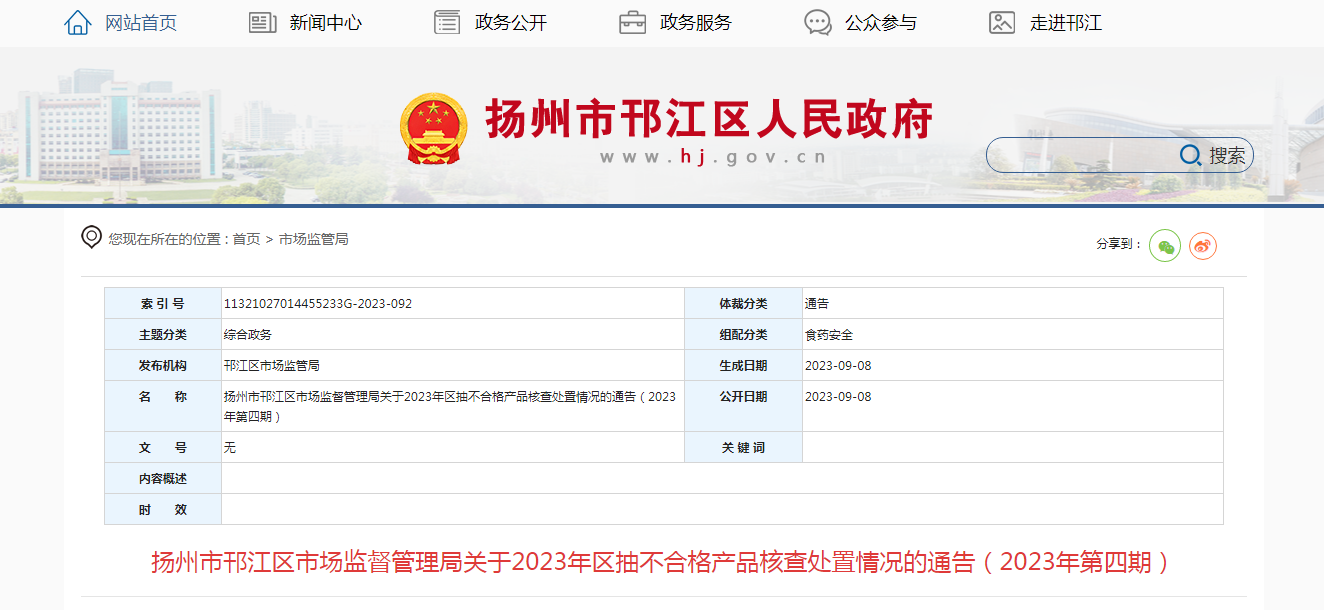Screen dimensions: 1324x610
Task: Click the home icon beside 网站首页
Action: [78, 22]
